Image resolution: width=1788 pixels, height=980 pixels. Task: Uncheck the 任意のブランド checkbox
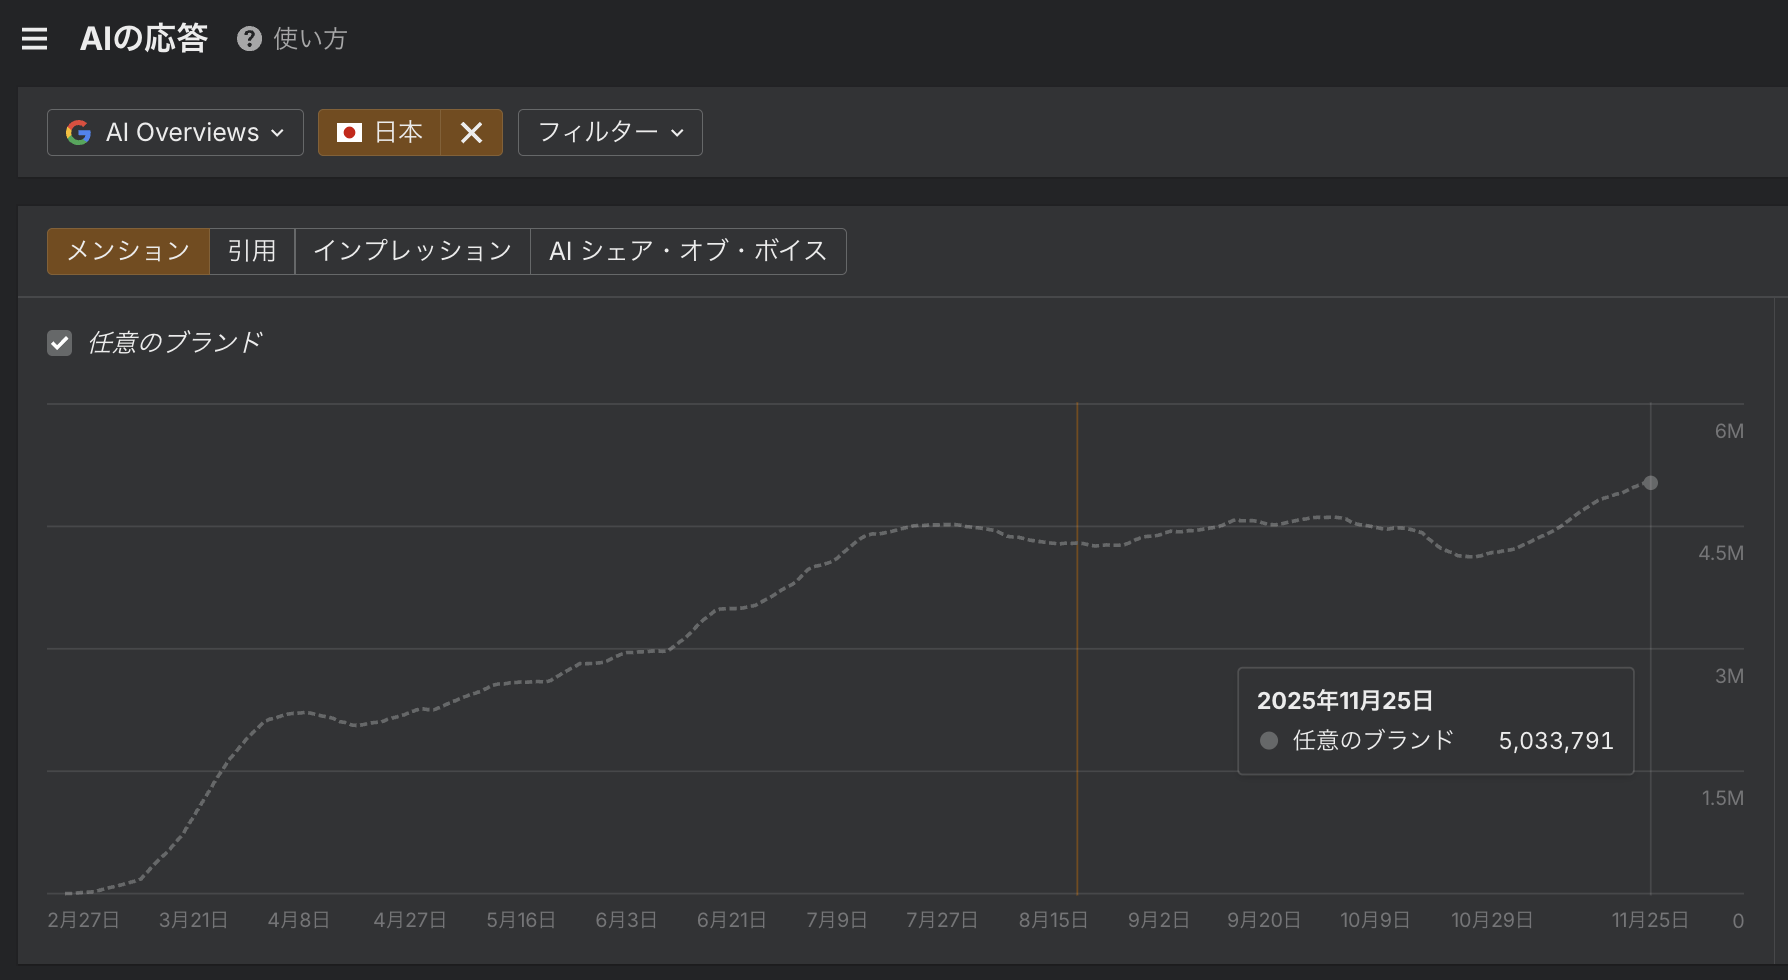[60, 343]
